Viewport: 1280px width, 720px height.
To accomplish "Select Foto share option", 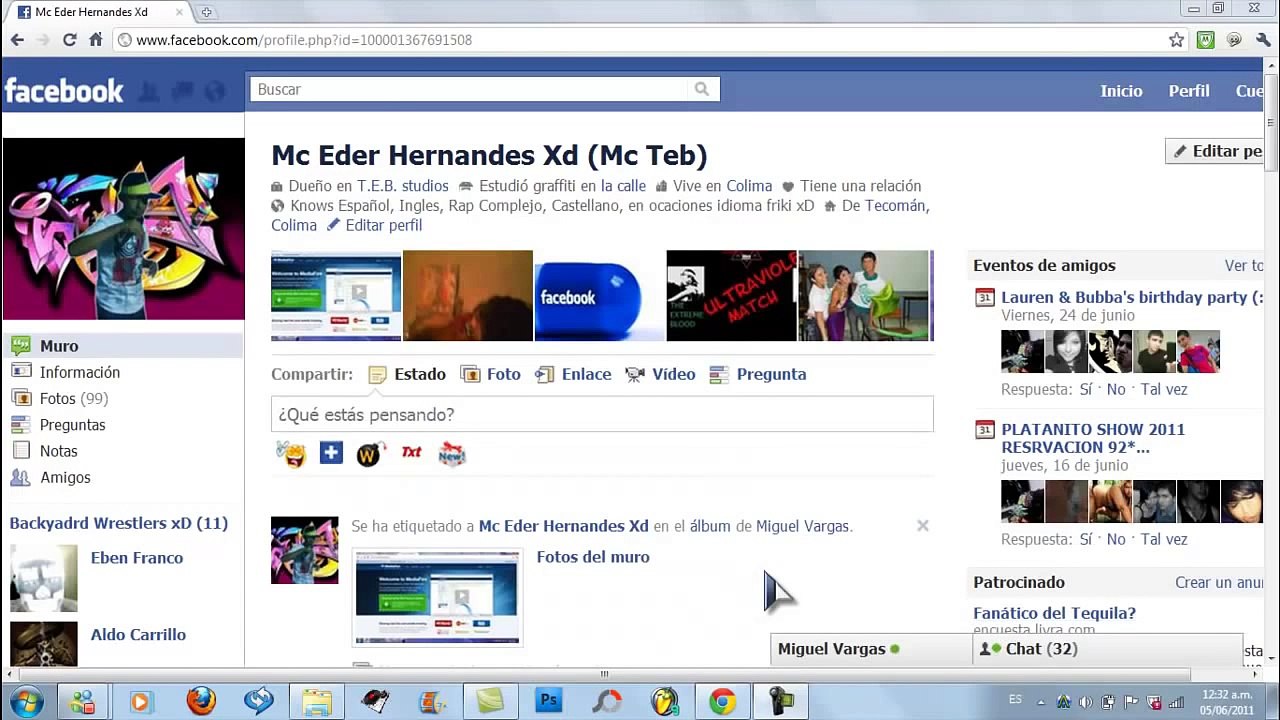I will [x=490, y=374].
